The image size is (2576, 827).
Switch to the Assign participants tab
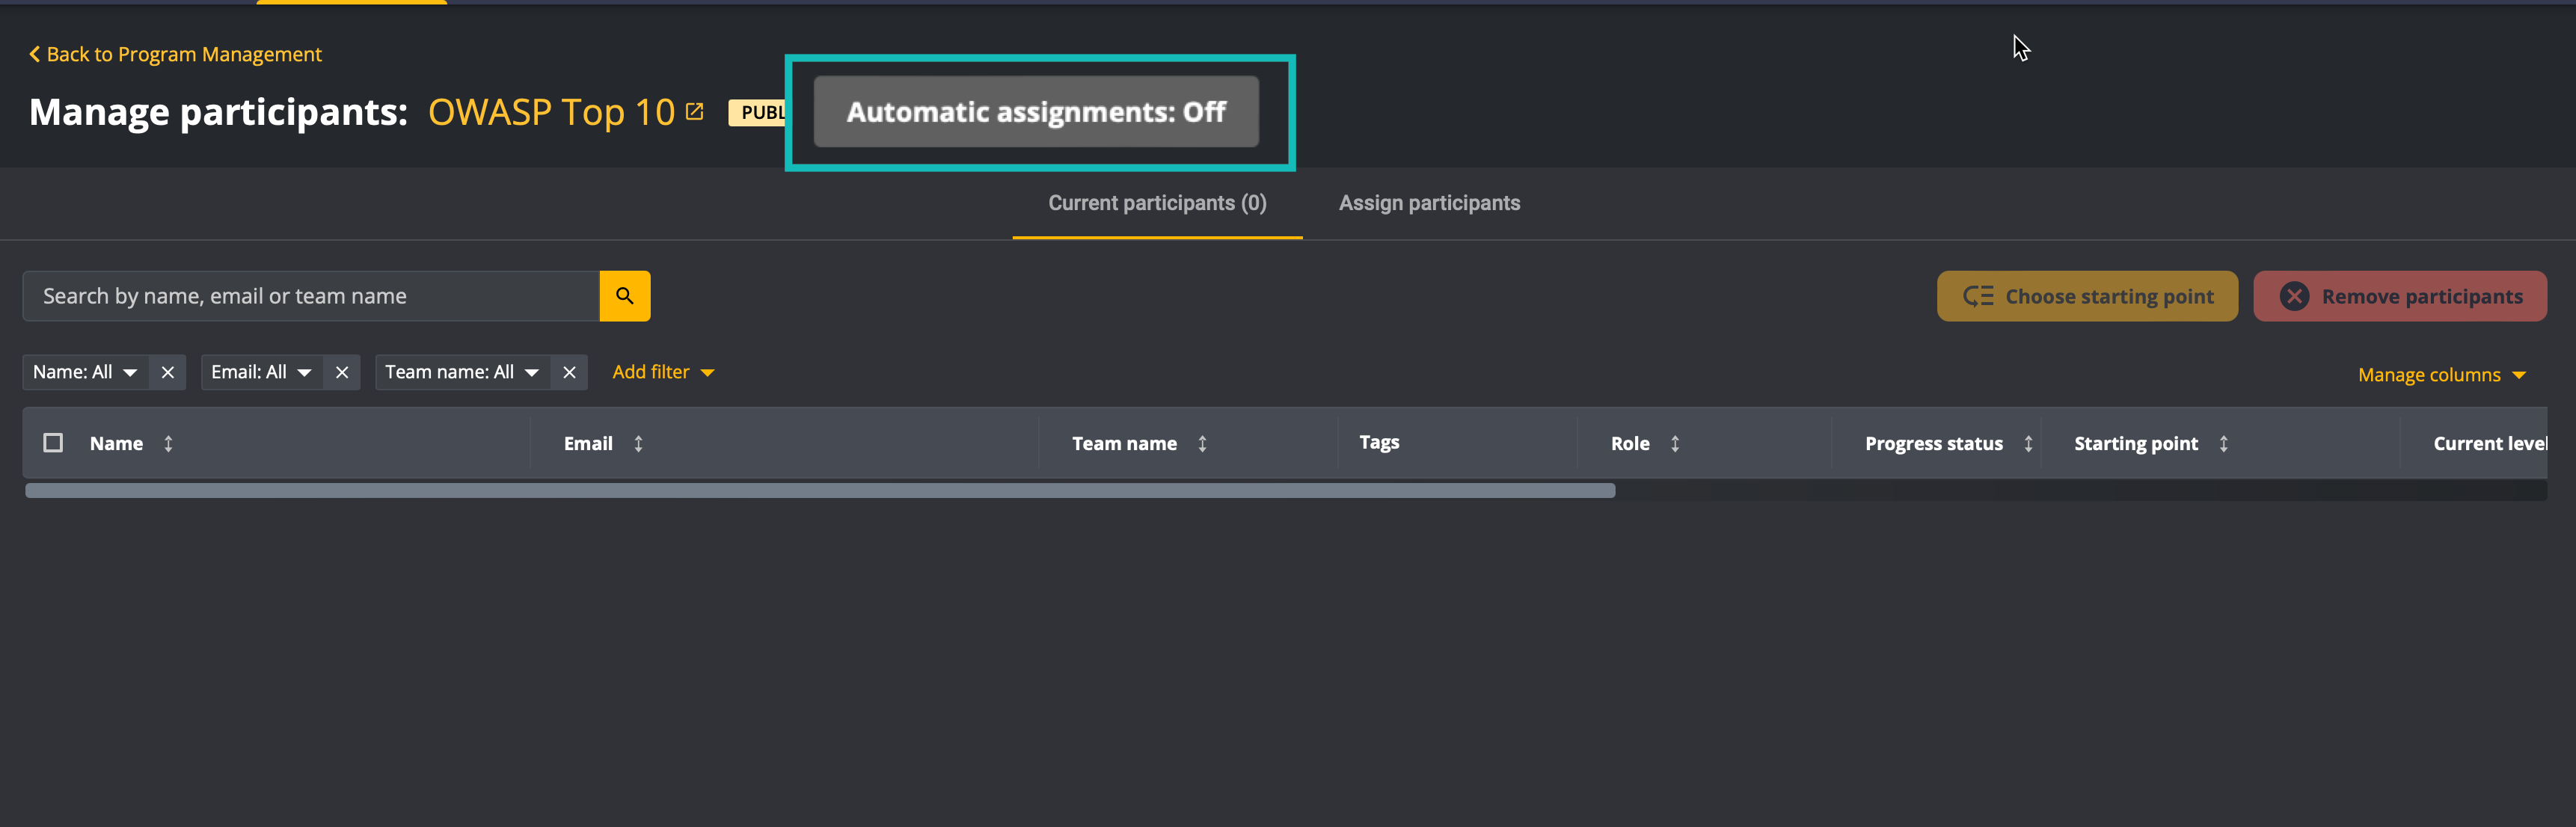[x=1429, y=202]
